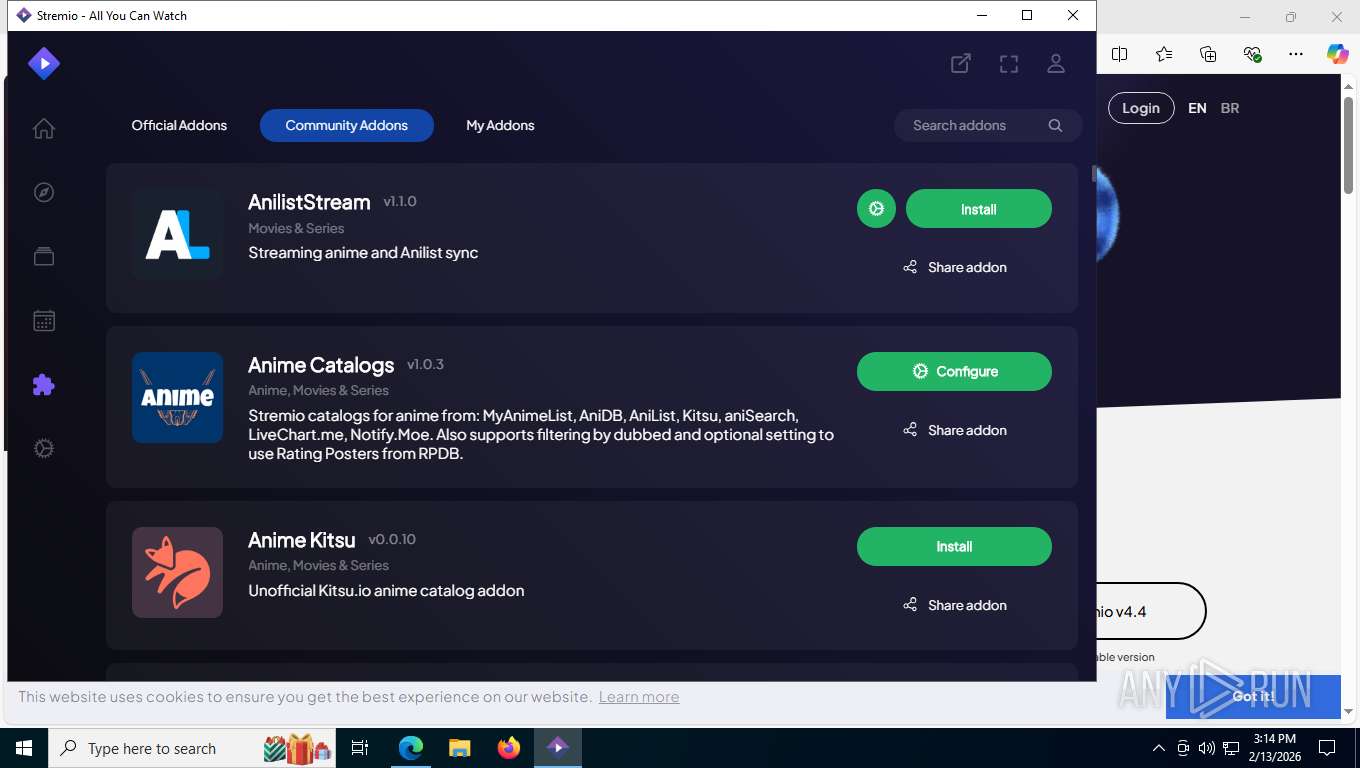The height and width of the screenshot is (768, 1360).
Task: Show hidden system tray icons
Action: pyautogui.click(x=1159, y=748)
